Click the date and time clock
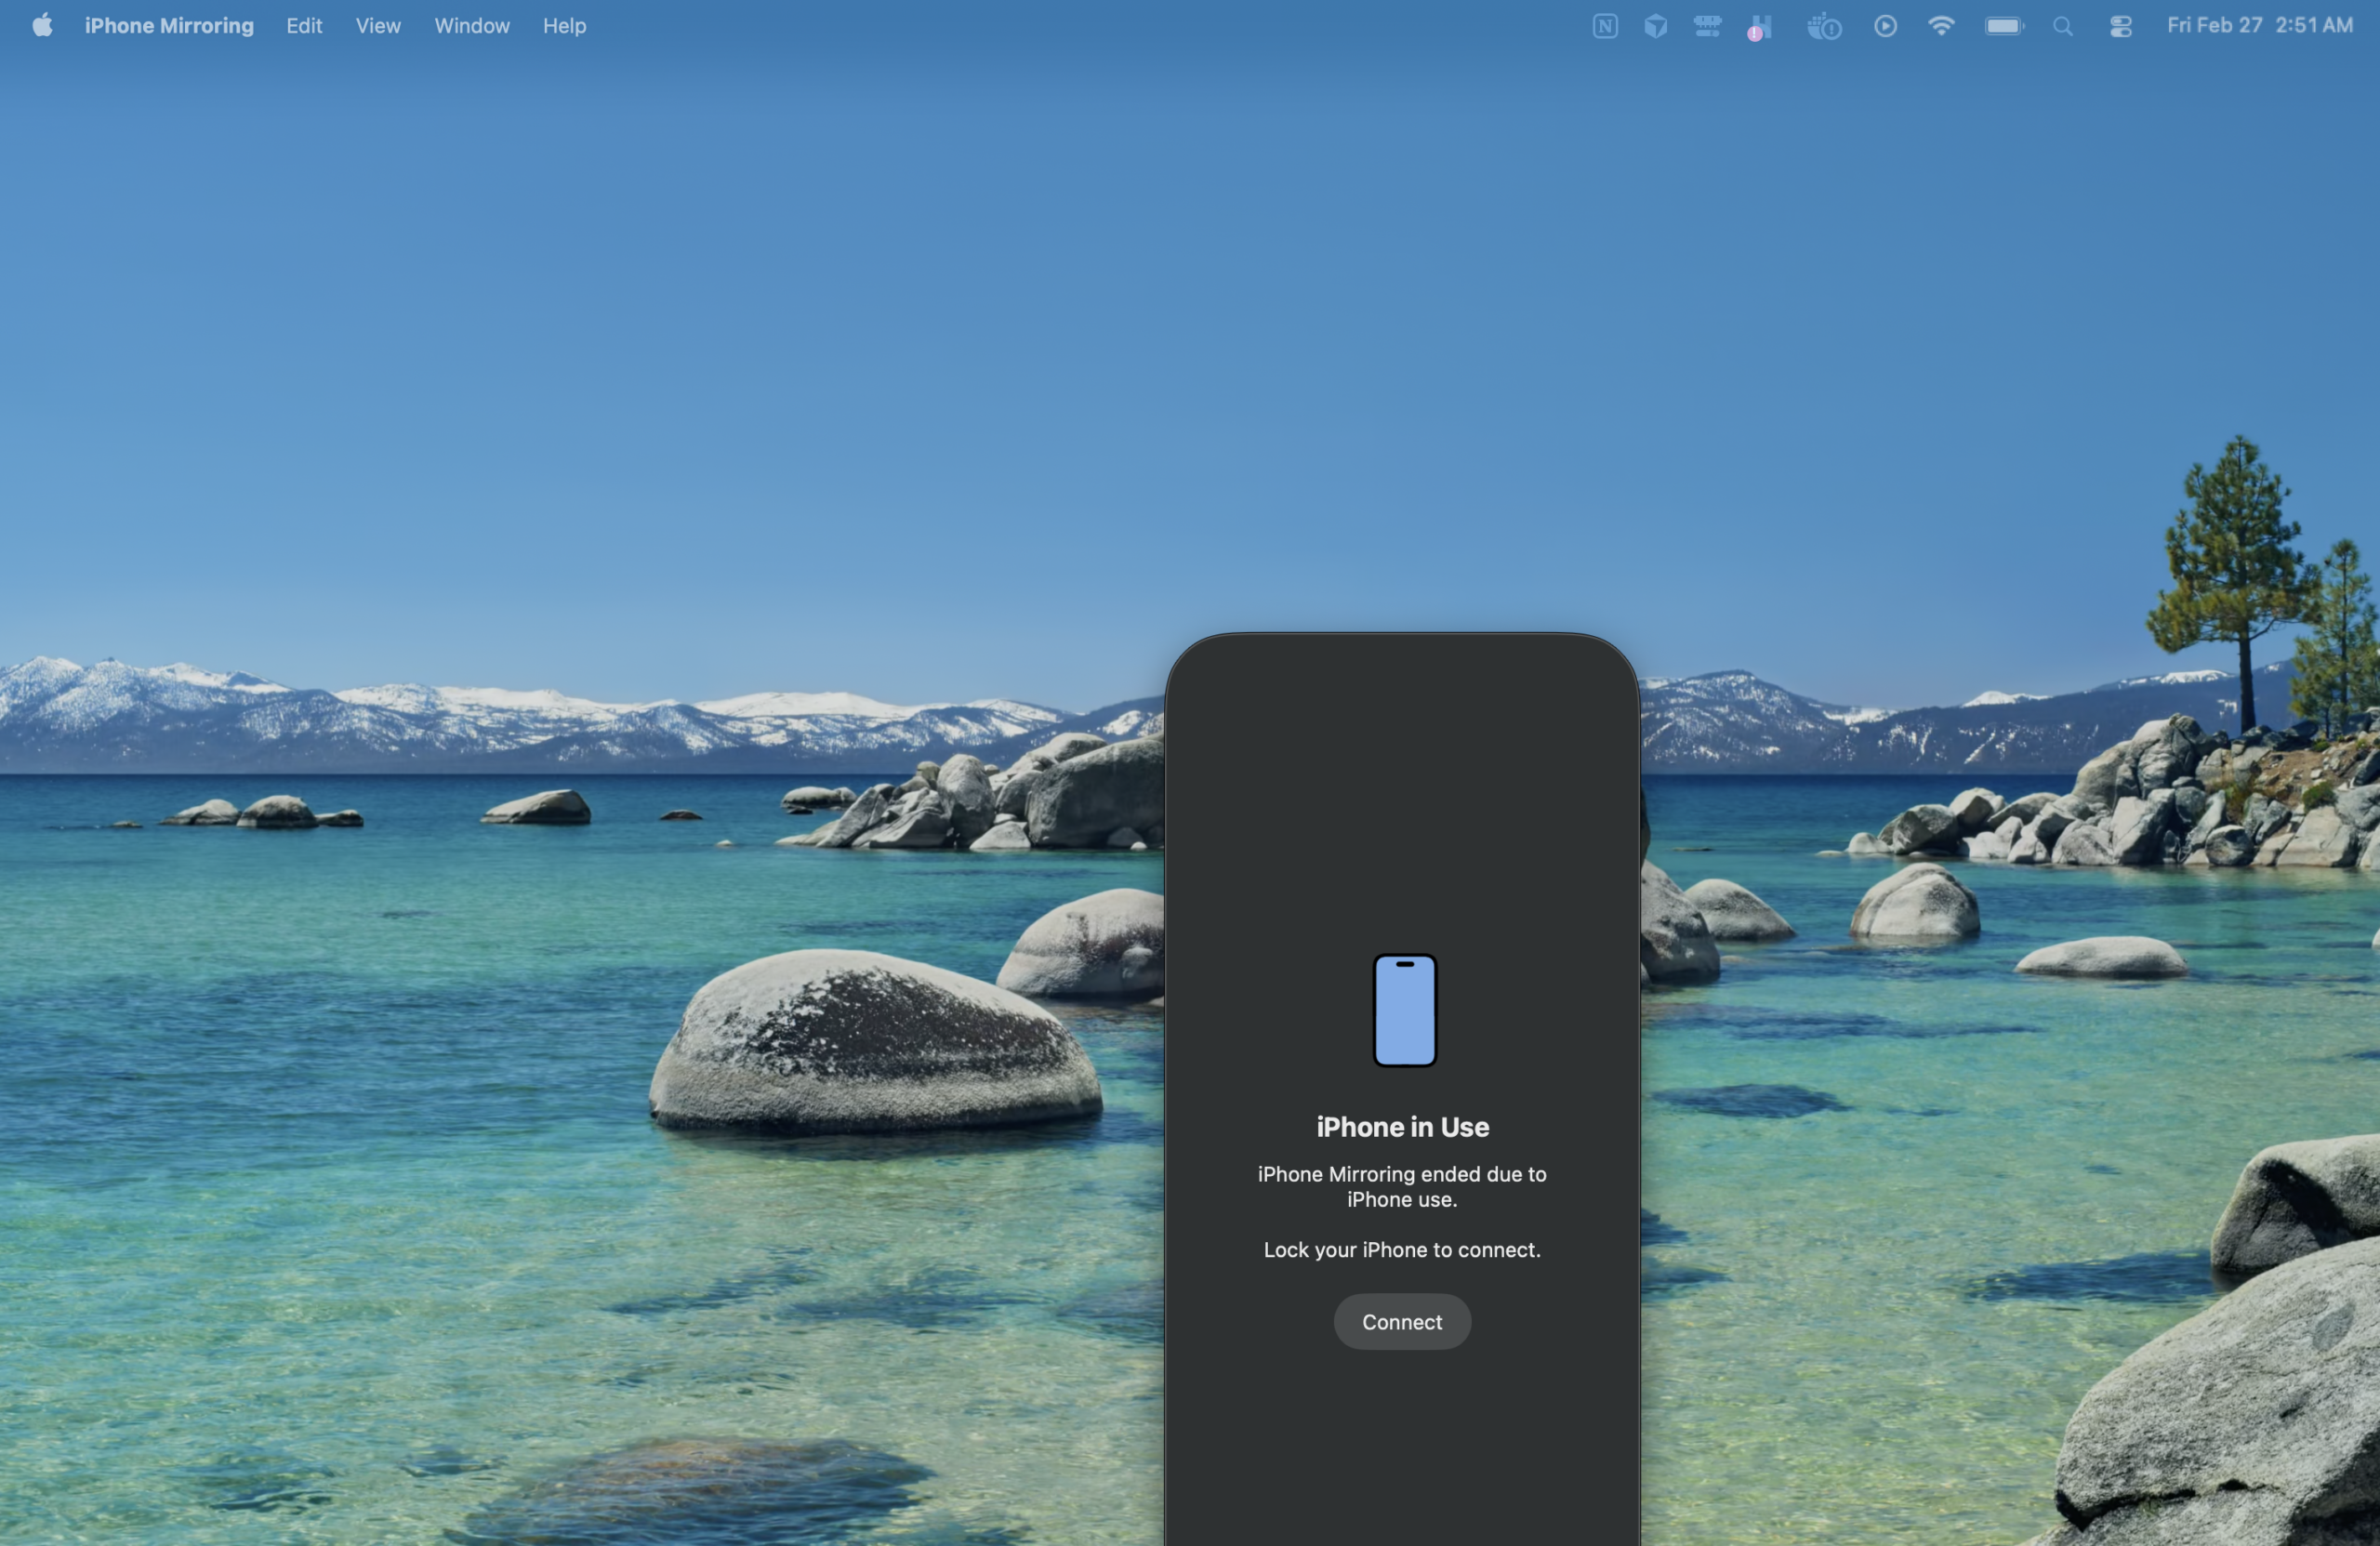2380x1546 pixels. point(2259,26)
